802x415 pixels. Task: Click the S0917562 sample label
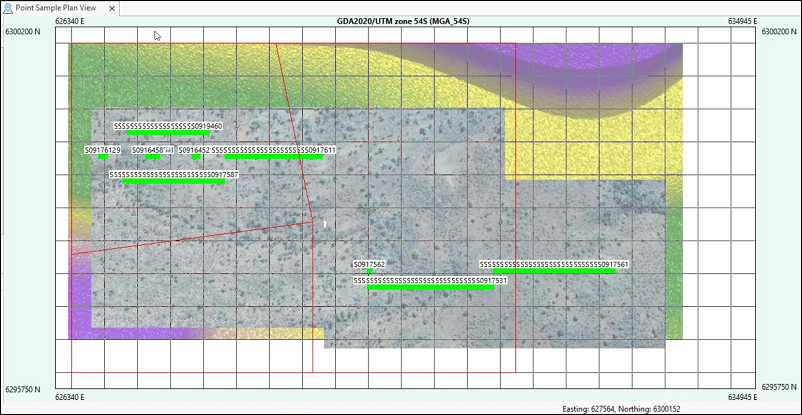point(369,265)
